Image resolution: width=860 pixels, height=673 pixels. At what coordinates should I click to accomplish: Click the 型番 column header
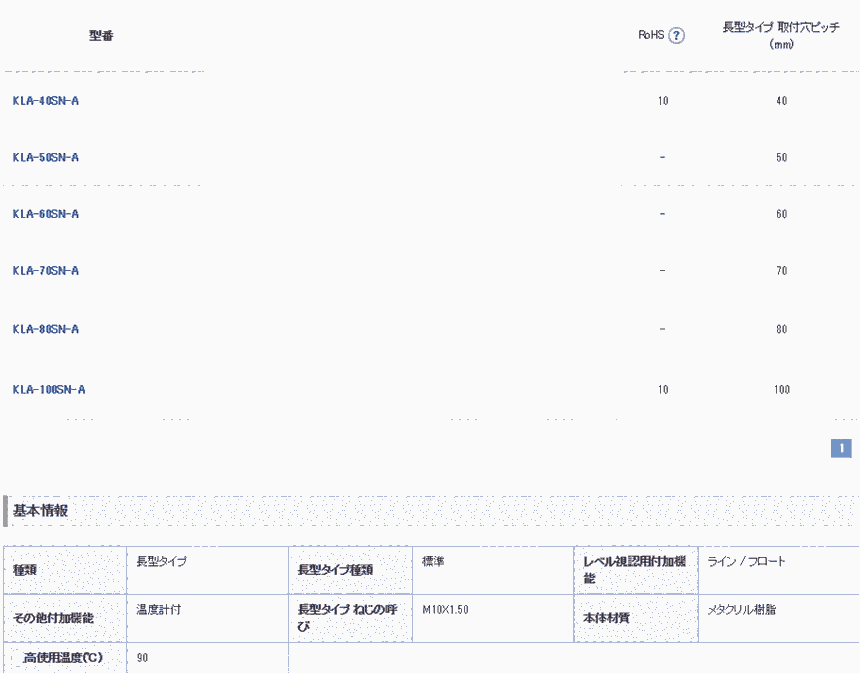[101, 36]
